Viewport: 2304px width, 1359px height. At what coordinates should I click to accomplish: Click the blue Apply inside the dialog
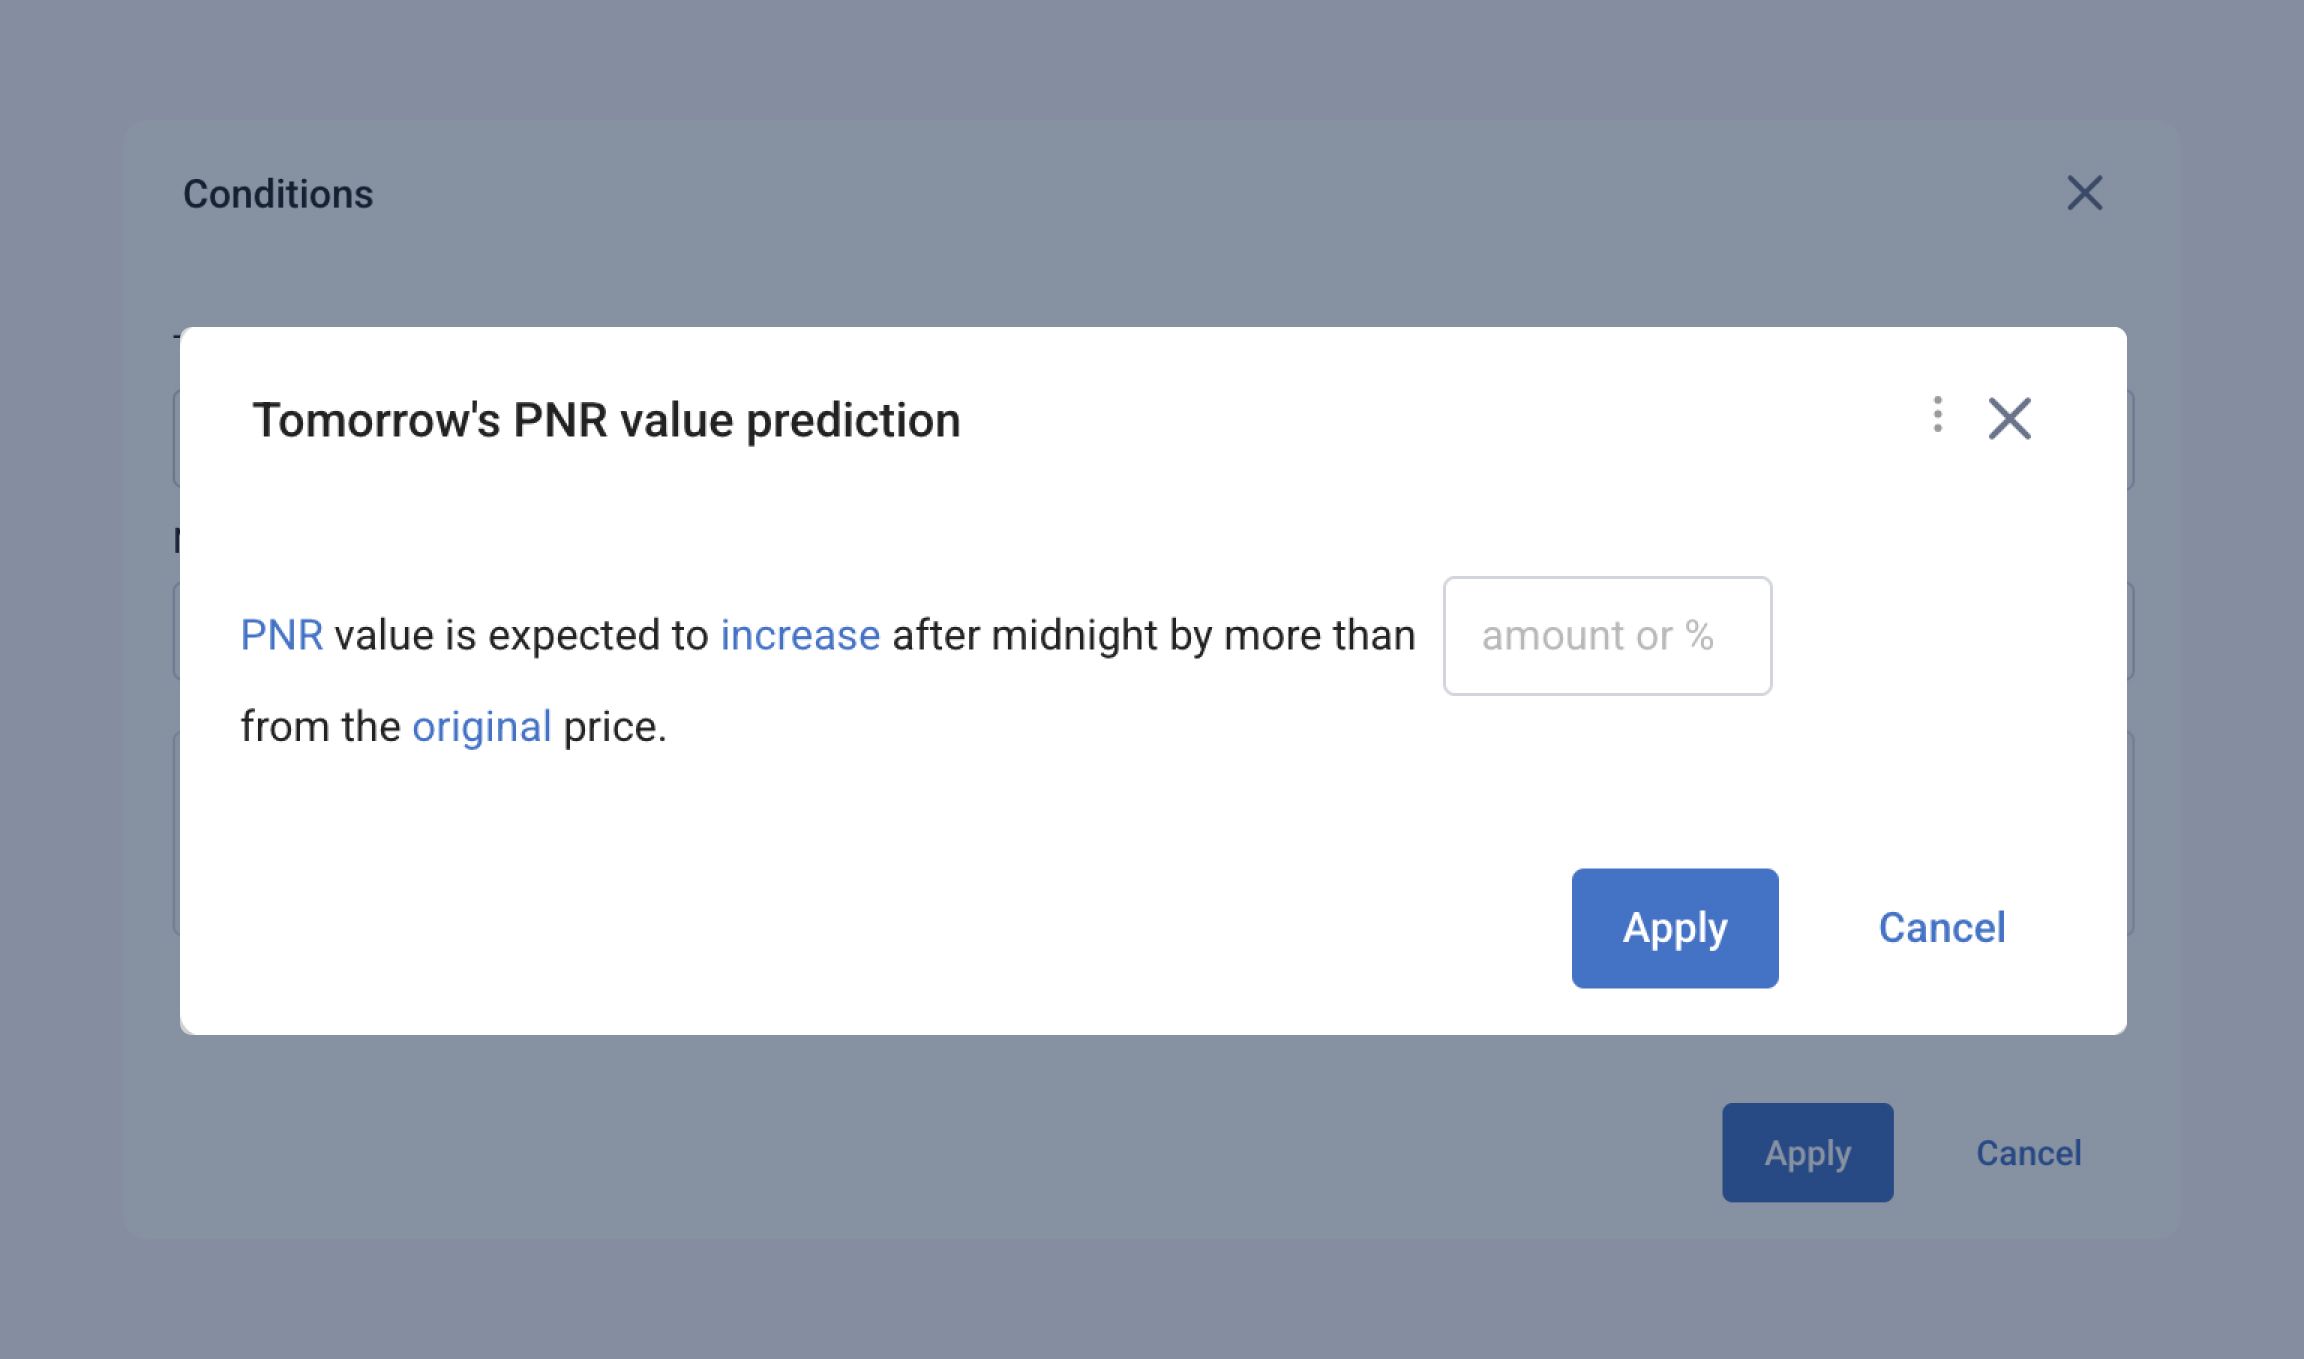pyautogui.click(x=1674, y=927)
